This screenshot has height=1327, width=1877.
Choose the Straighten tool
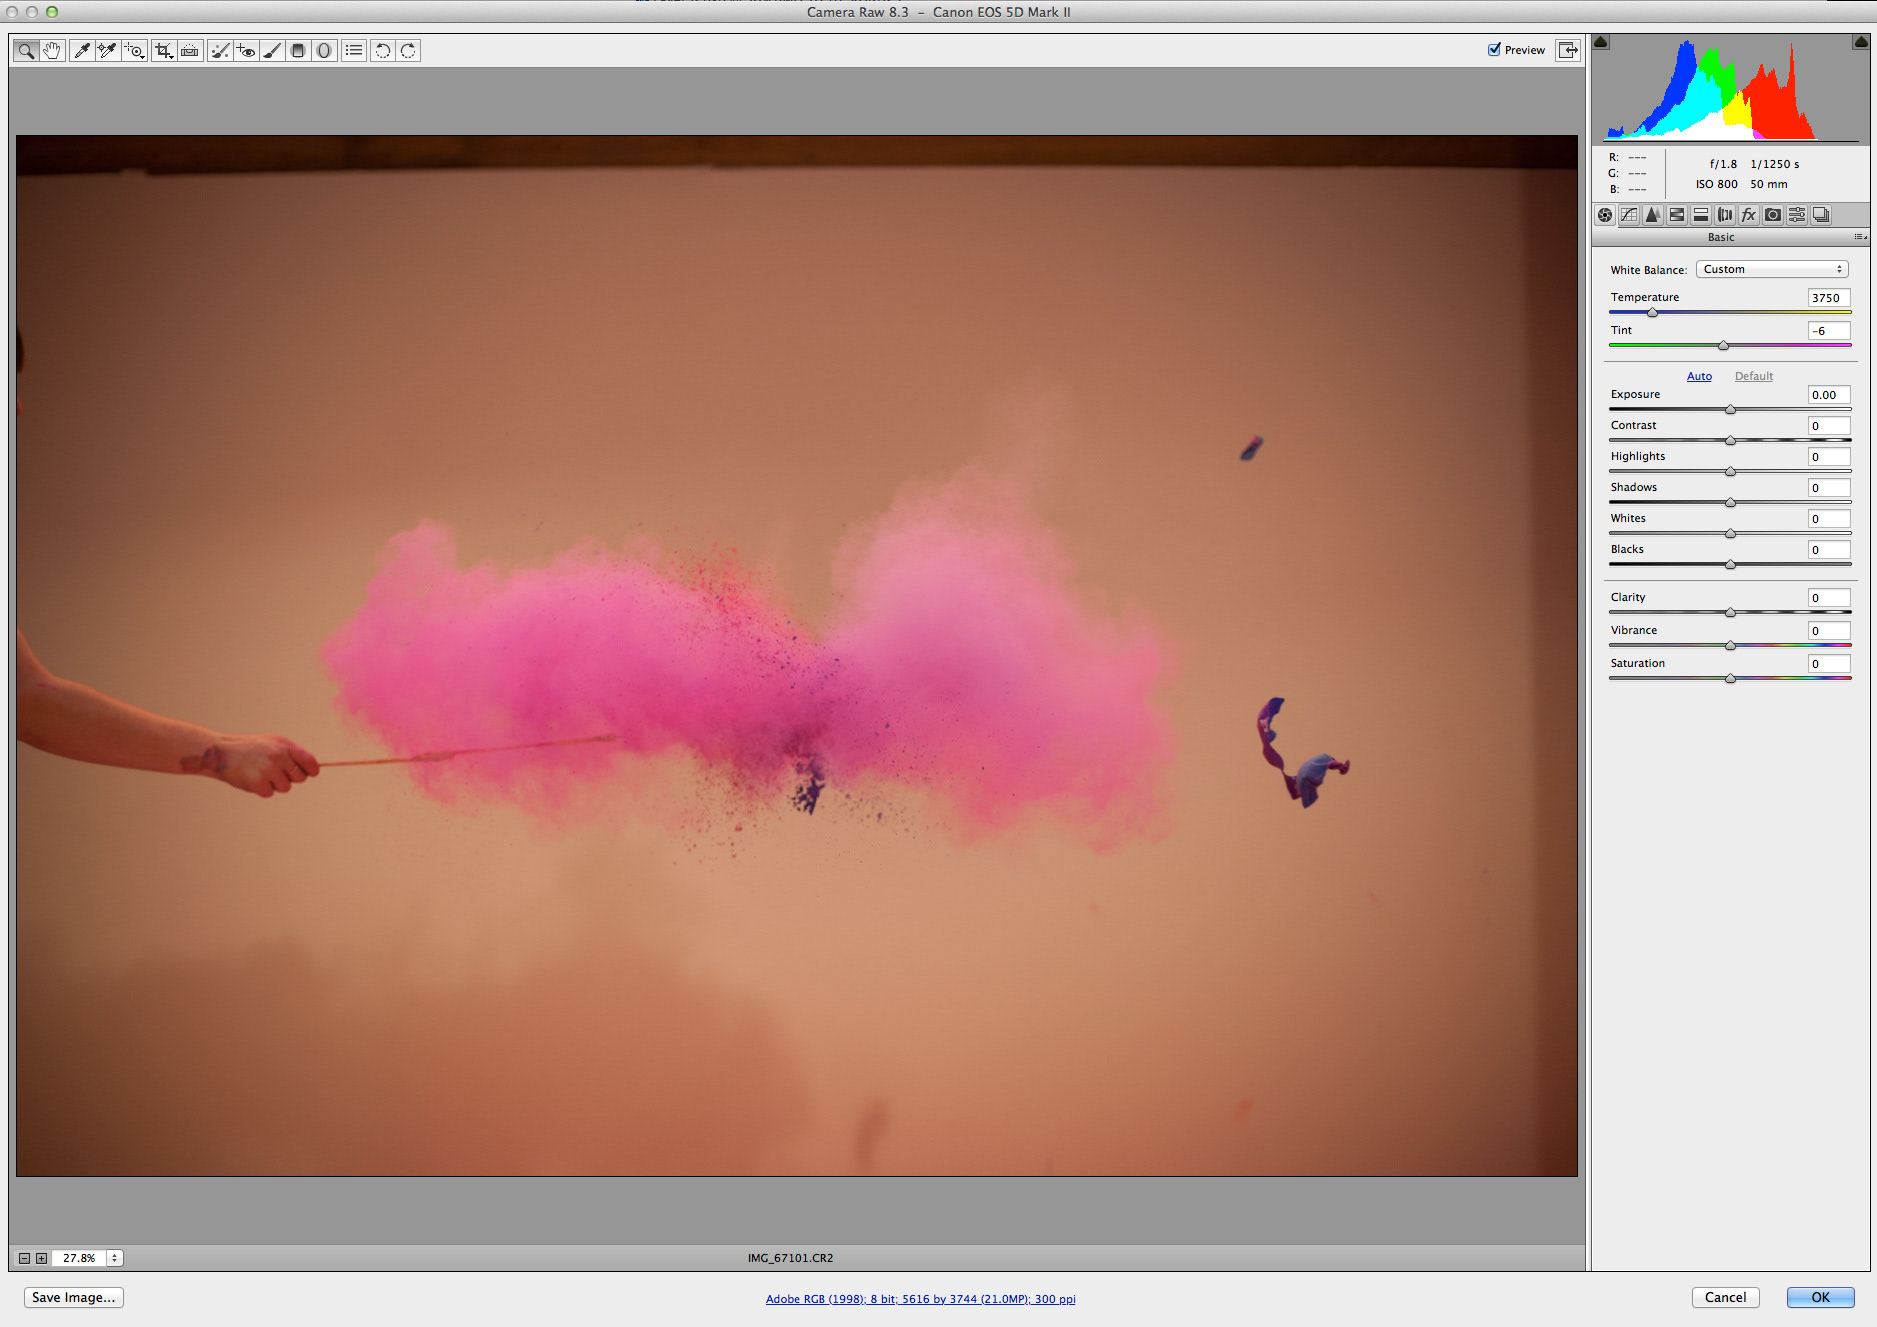coord(190,51)
